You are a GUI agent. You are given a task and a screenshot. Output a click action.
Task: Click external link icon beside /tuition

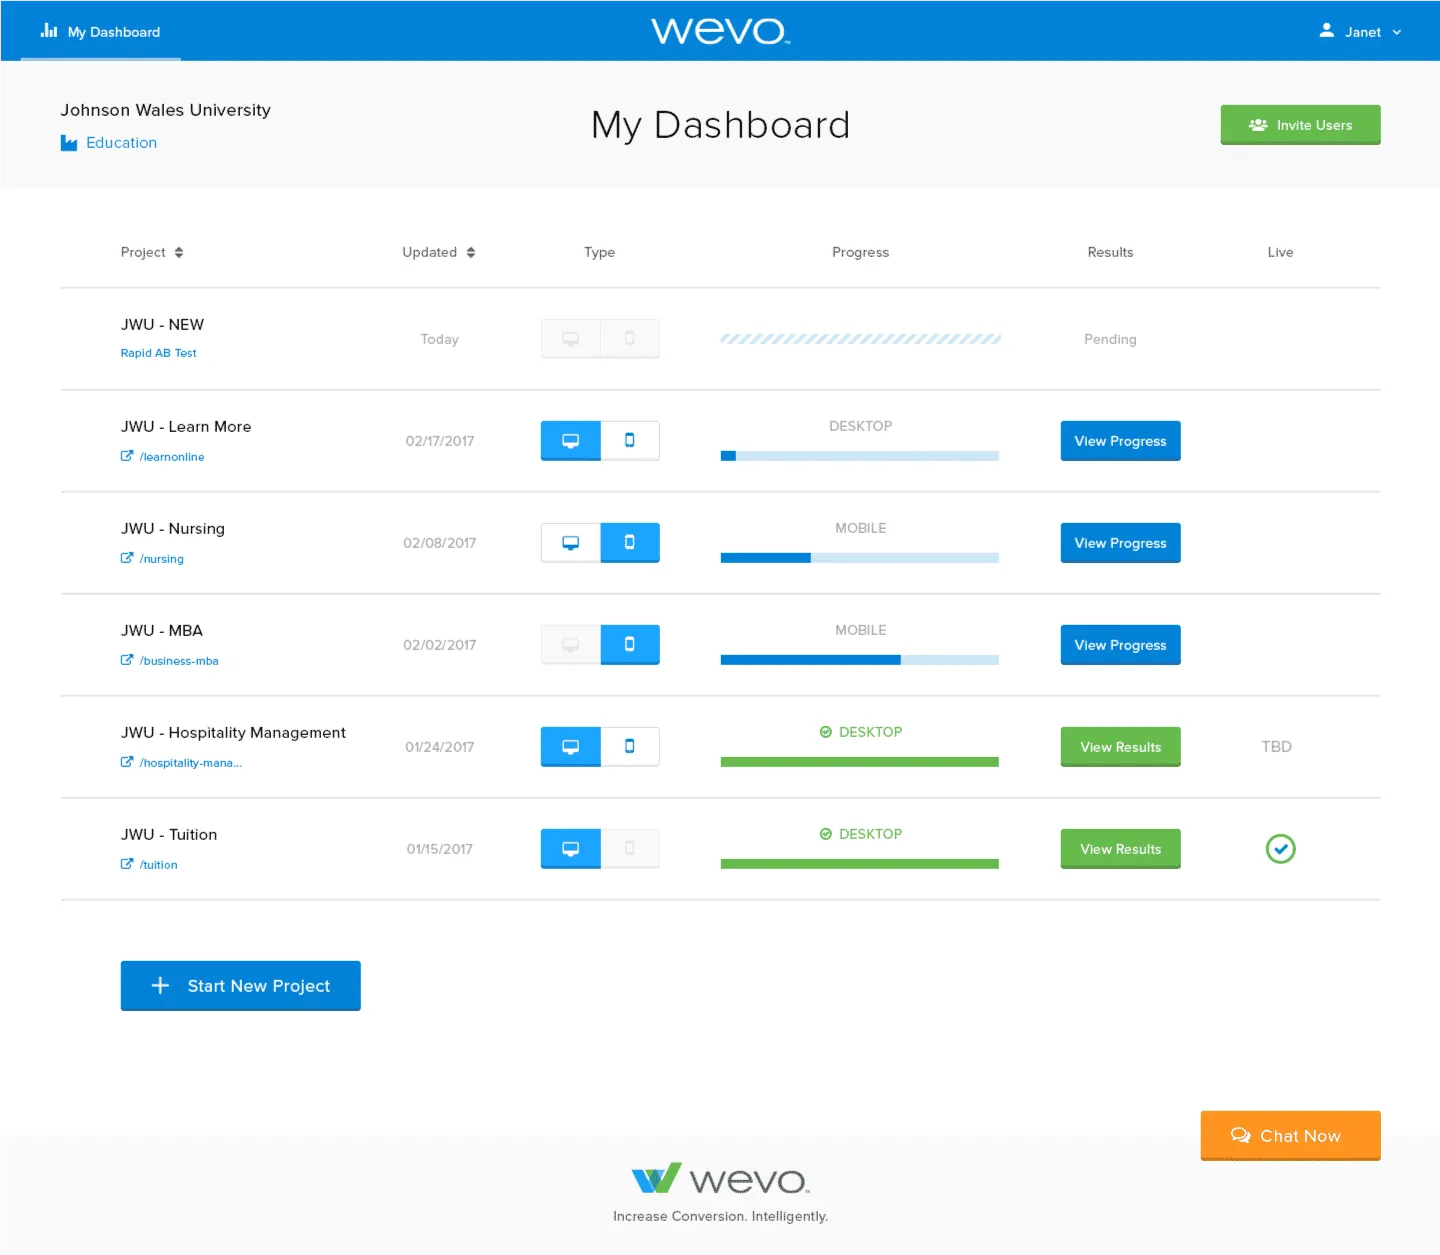[127, 864]
